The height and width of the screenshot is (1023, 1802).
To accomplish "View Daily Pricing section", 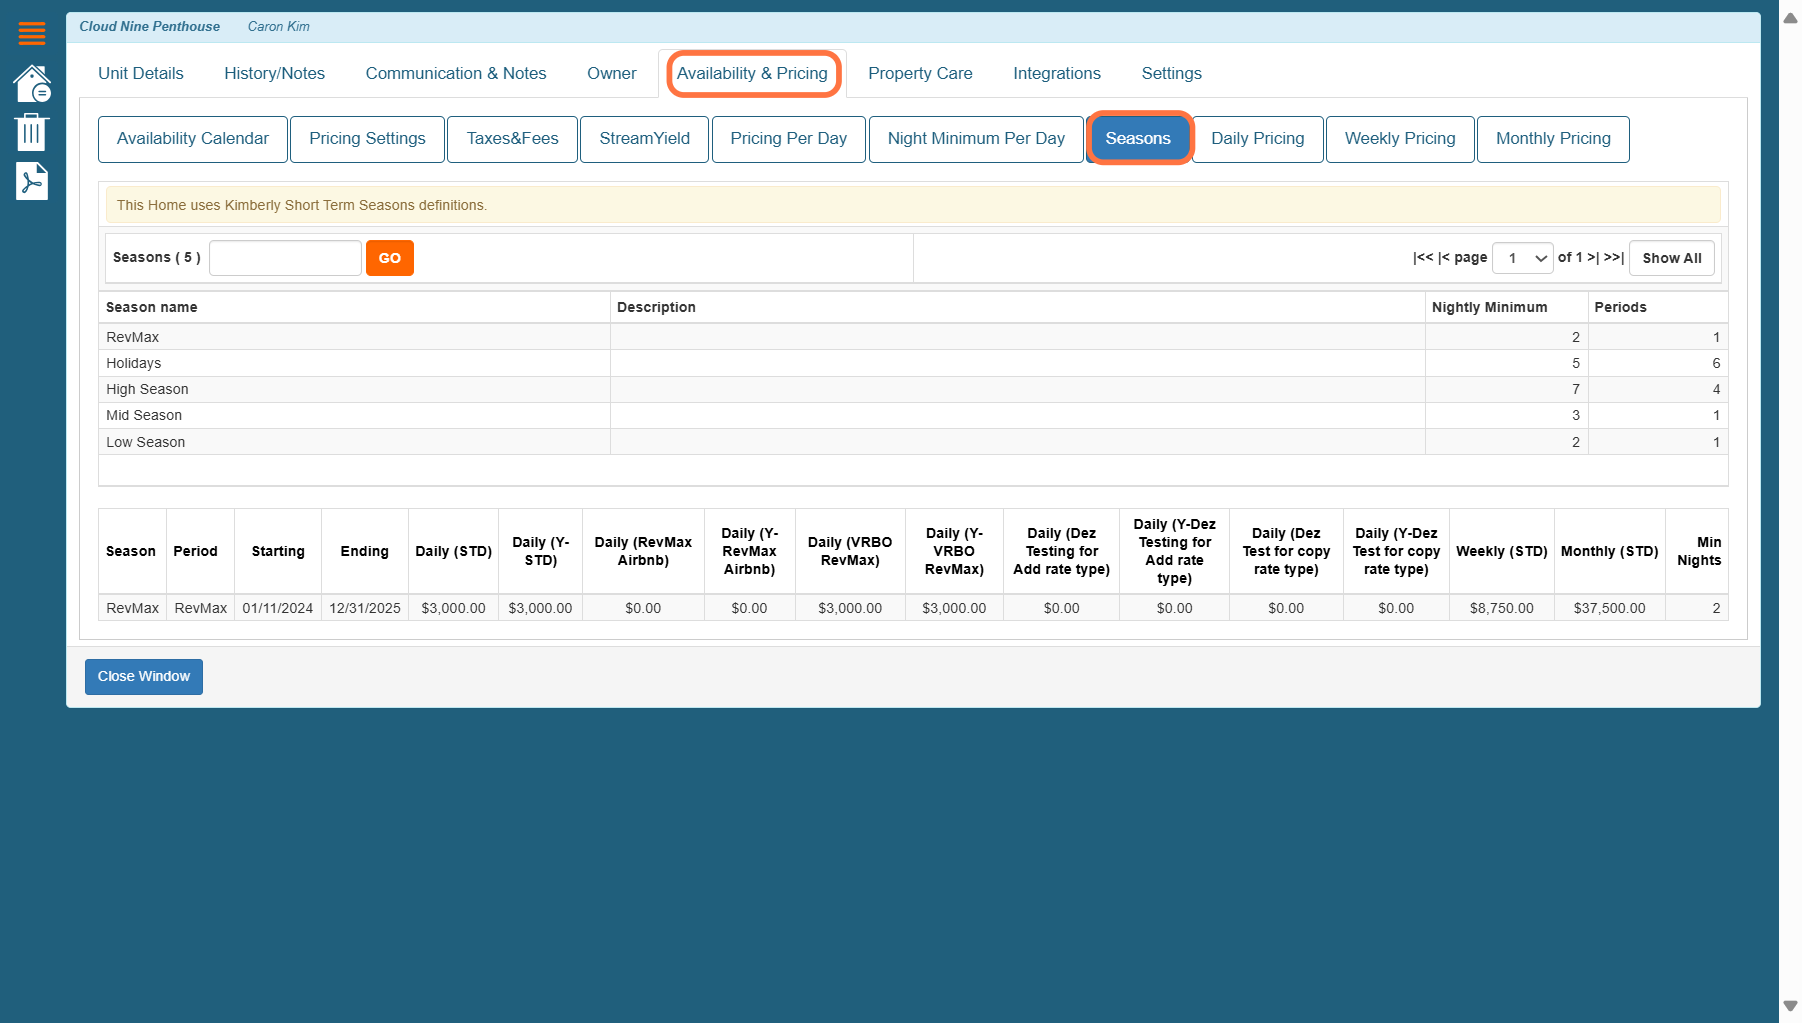I will click(1258, 139).
